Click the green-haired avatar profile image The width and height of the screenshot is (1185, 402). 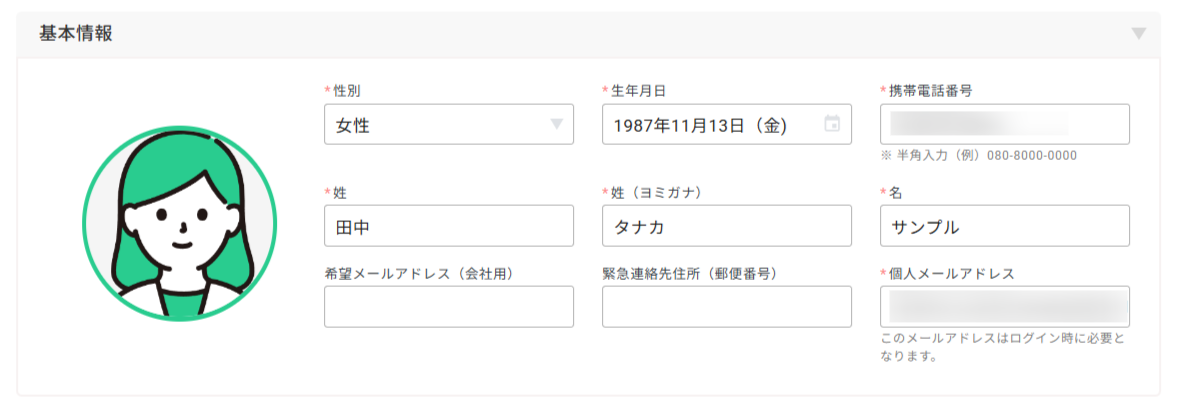(x=179, y=223)
